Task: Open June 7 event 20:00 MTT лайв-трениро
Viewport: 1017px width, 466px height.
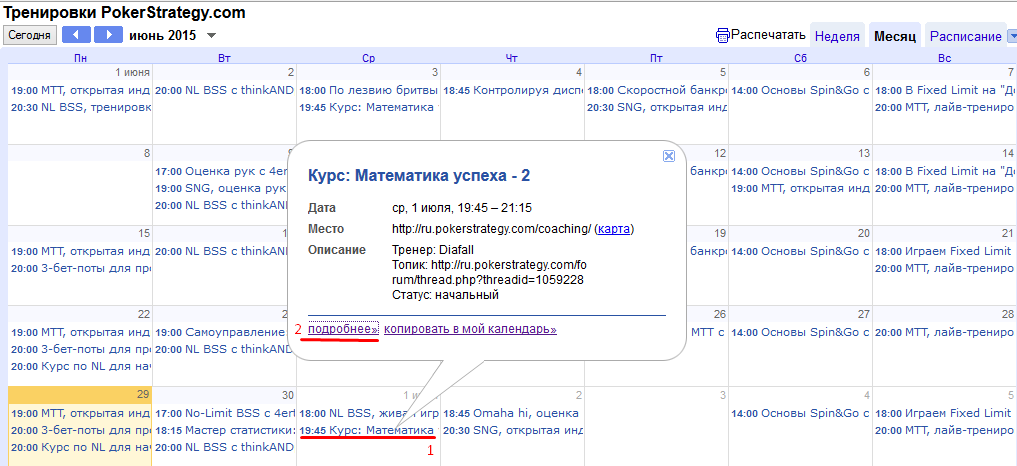Action: pos(944,108)
